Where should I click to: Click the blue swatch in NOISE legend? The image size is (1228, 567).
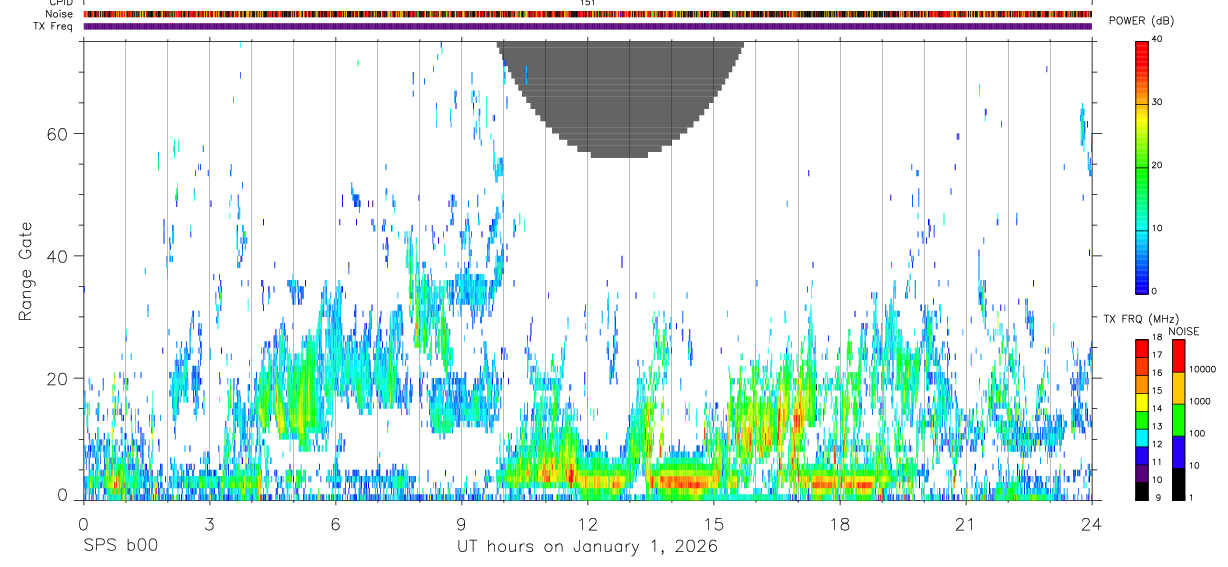click(x=1178, y=452)
